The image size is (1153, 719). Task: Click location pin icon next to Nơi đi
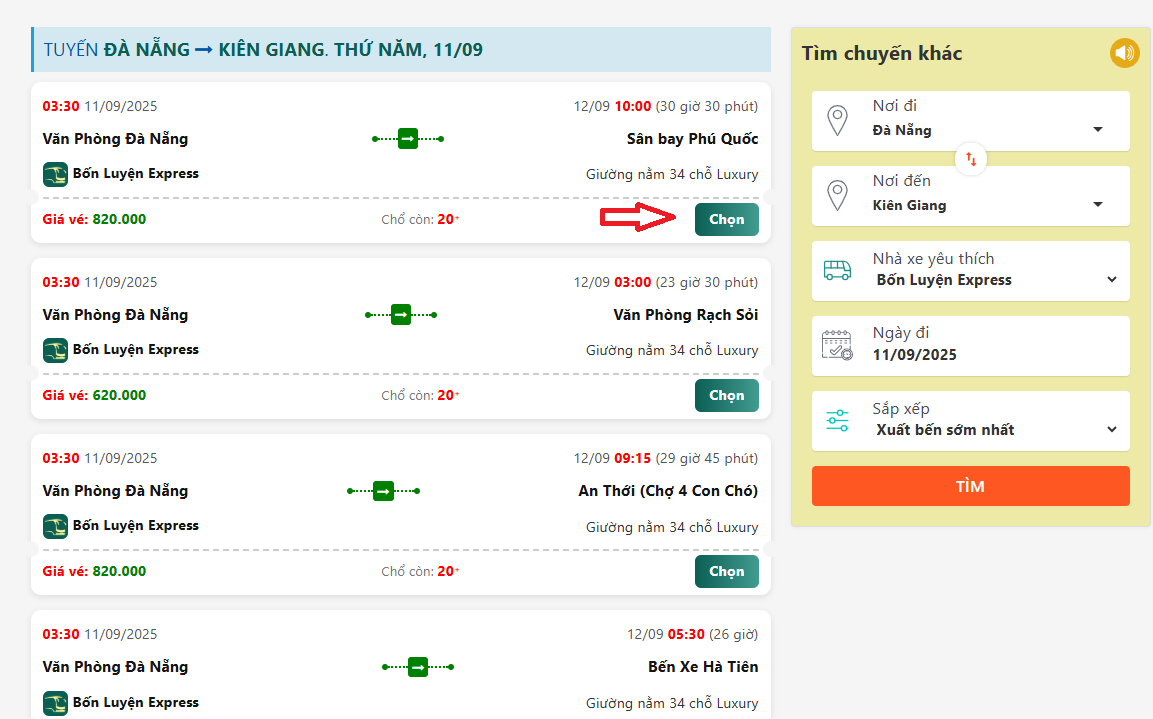837,120
